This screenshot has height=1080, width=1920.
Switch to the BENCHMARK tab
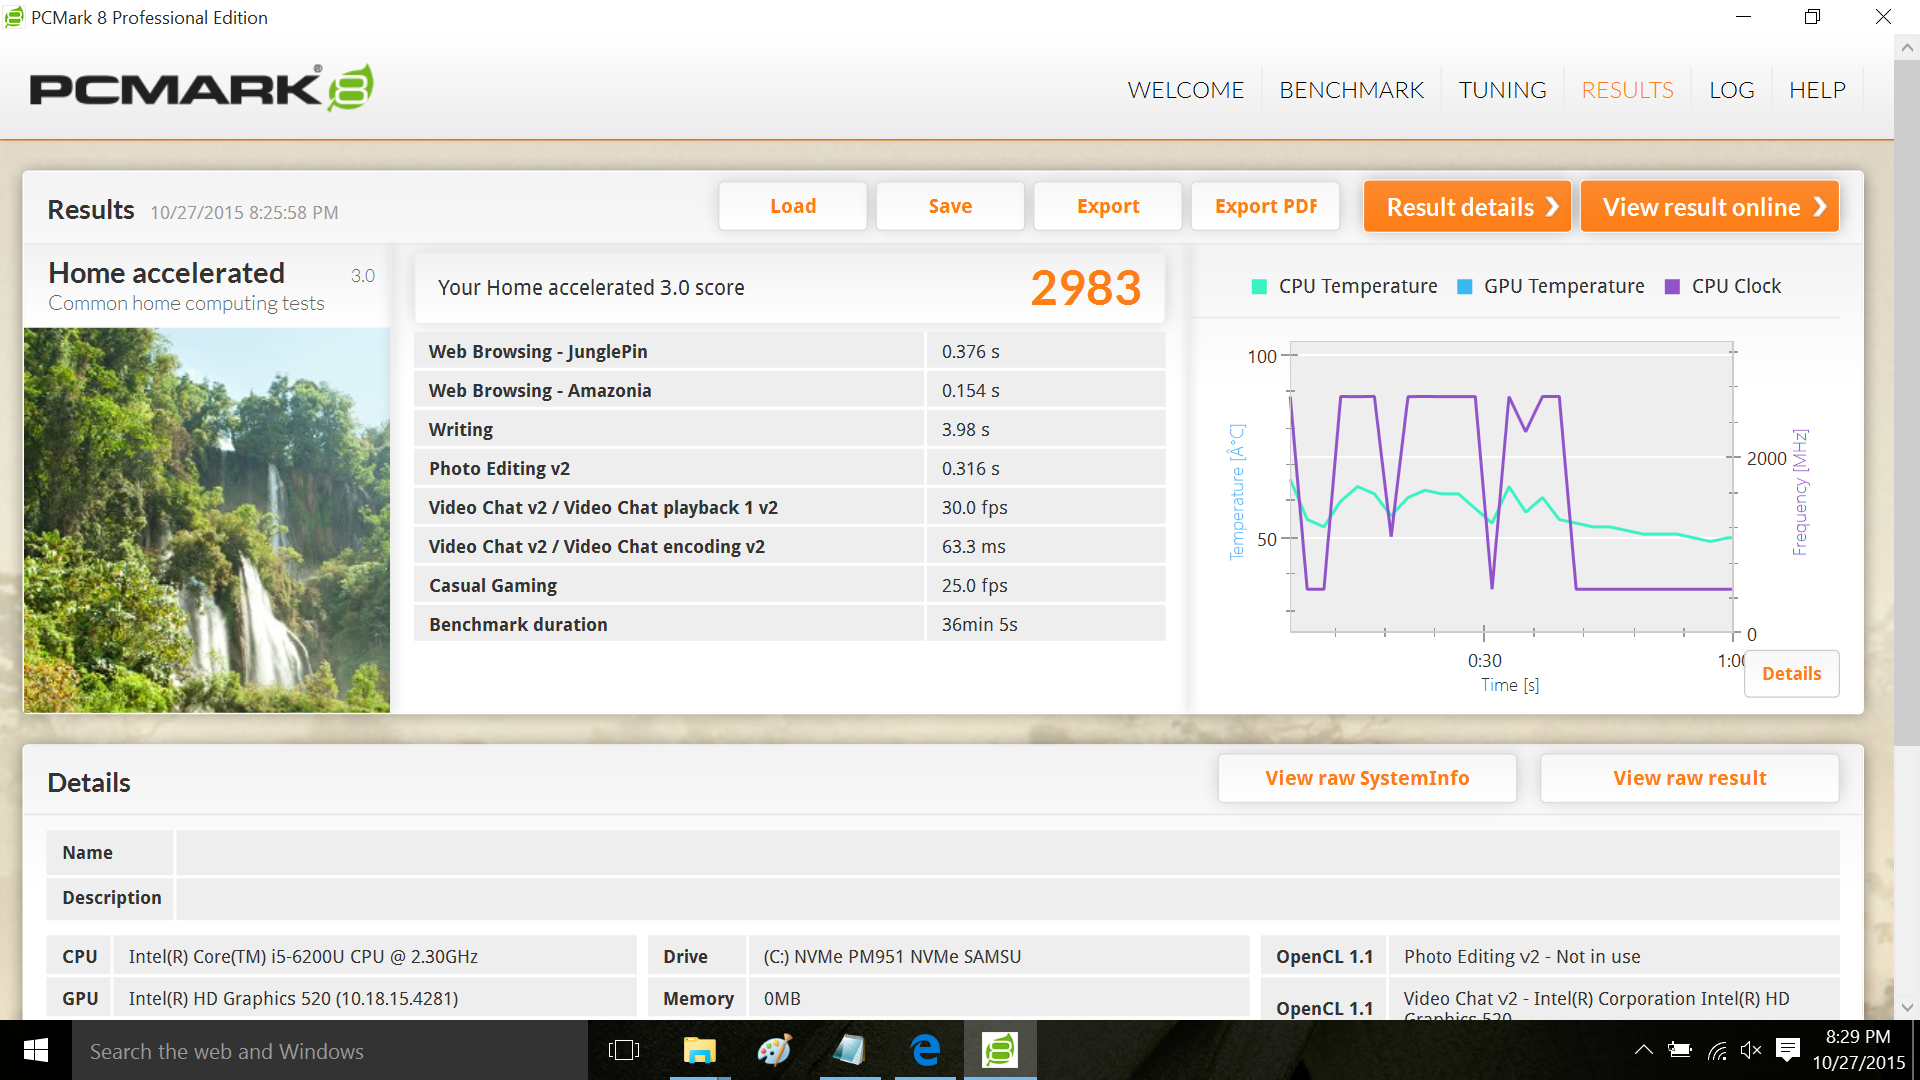tap(1351, 90)
